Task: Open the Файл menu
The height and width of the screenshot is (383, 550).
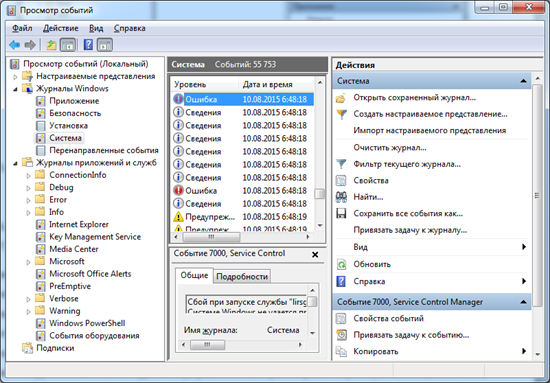Action: [22, 28]
